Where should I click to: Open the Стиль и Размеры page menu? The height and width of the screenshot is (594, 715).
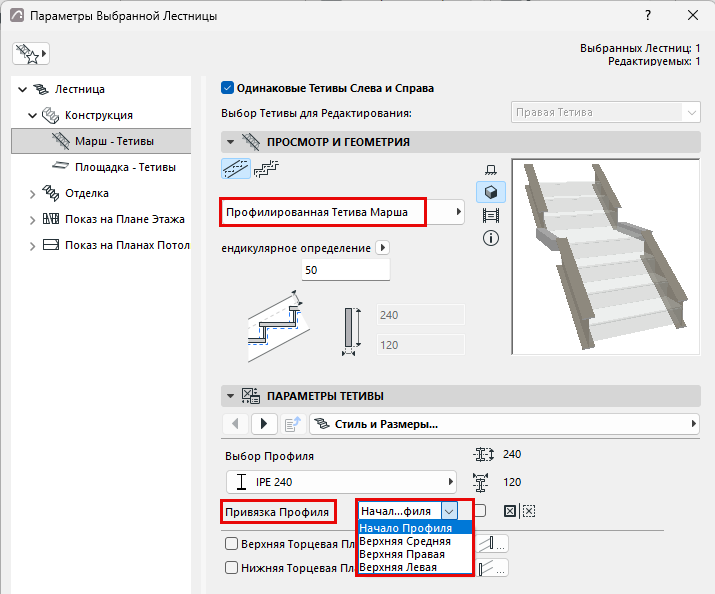click(x=504, y=424)
